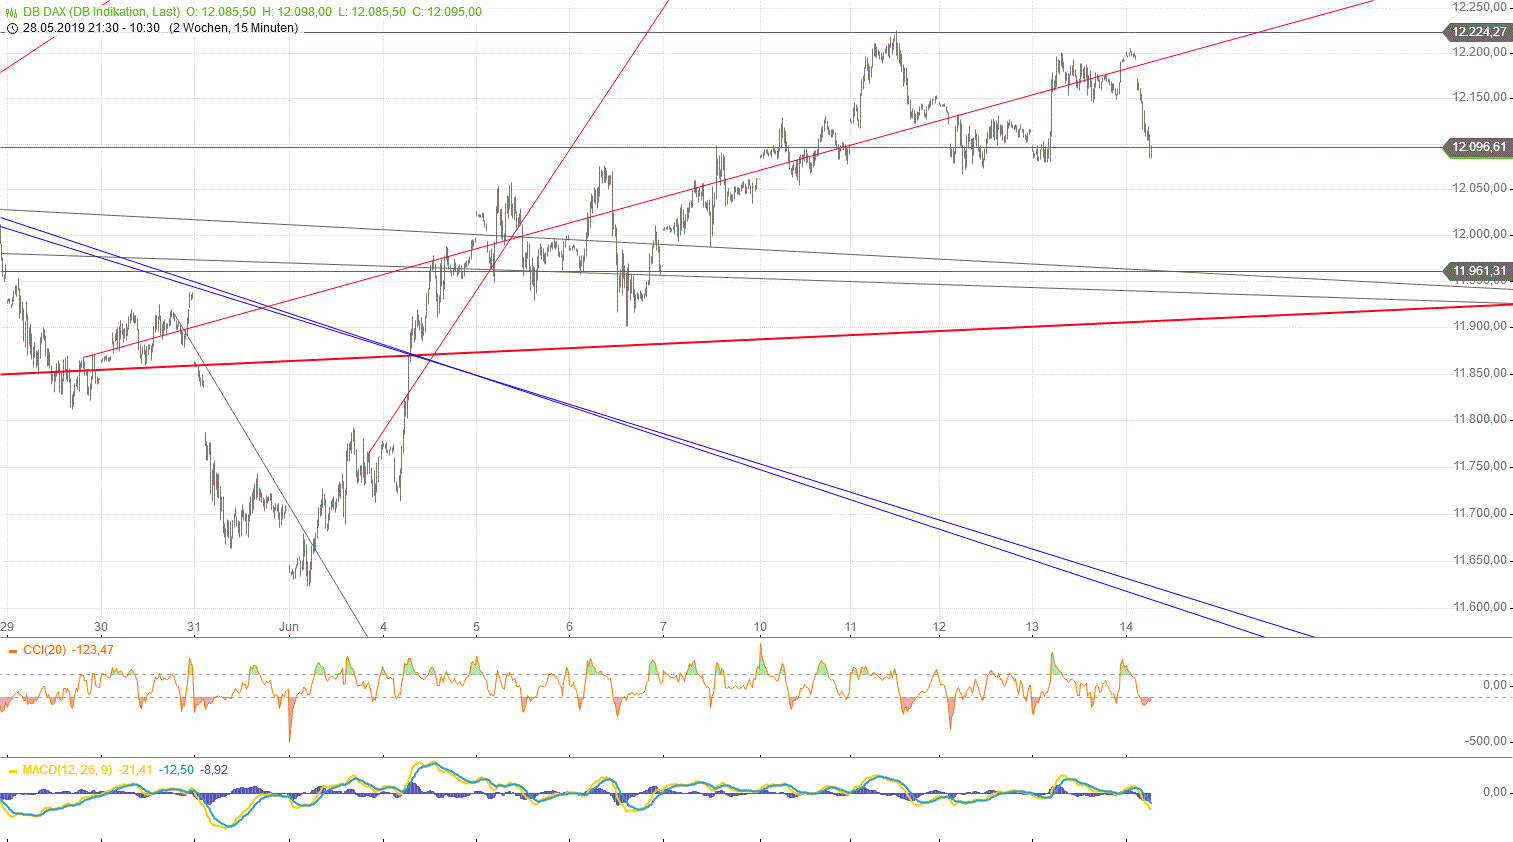Click the date axis label 29
Viewport: 1513px width, 842px height.
click(7, 627)
